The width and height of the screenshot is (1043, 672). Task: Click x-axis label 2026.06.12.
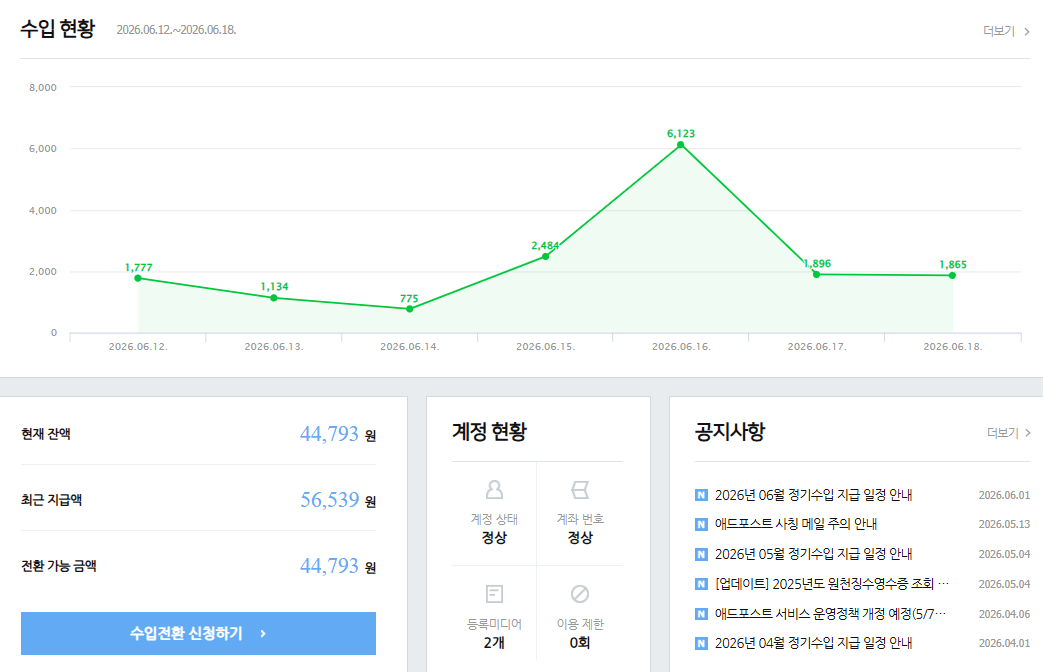138,347
